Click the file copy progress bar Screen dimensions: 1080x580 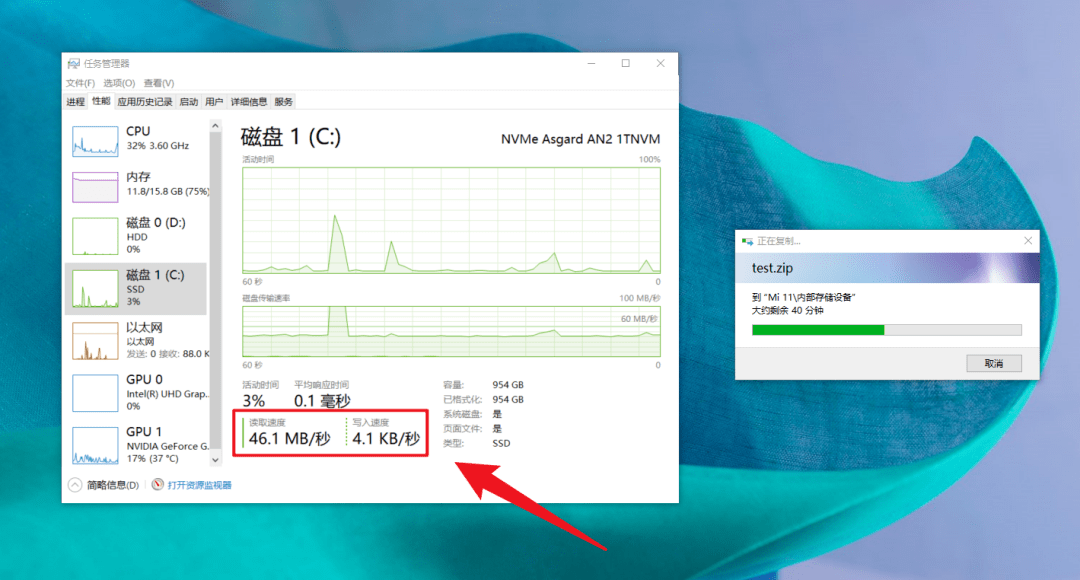pyautogui.click(x=885, y=330)
